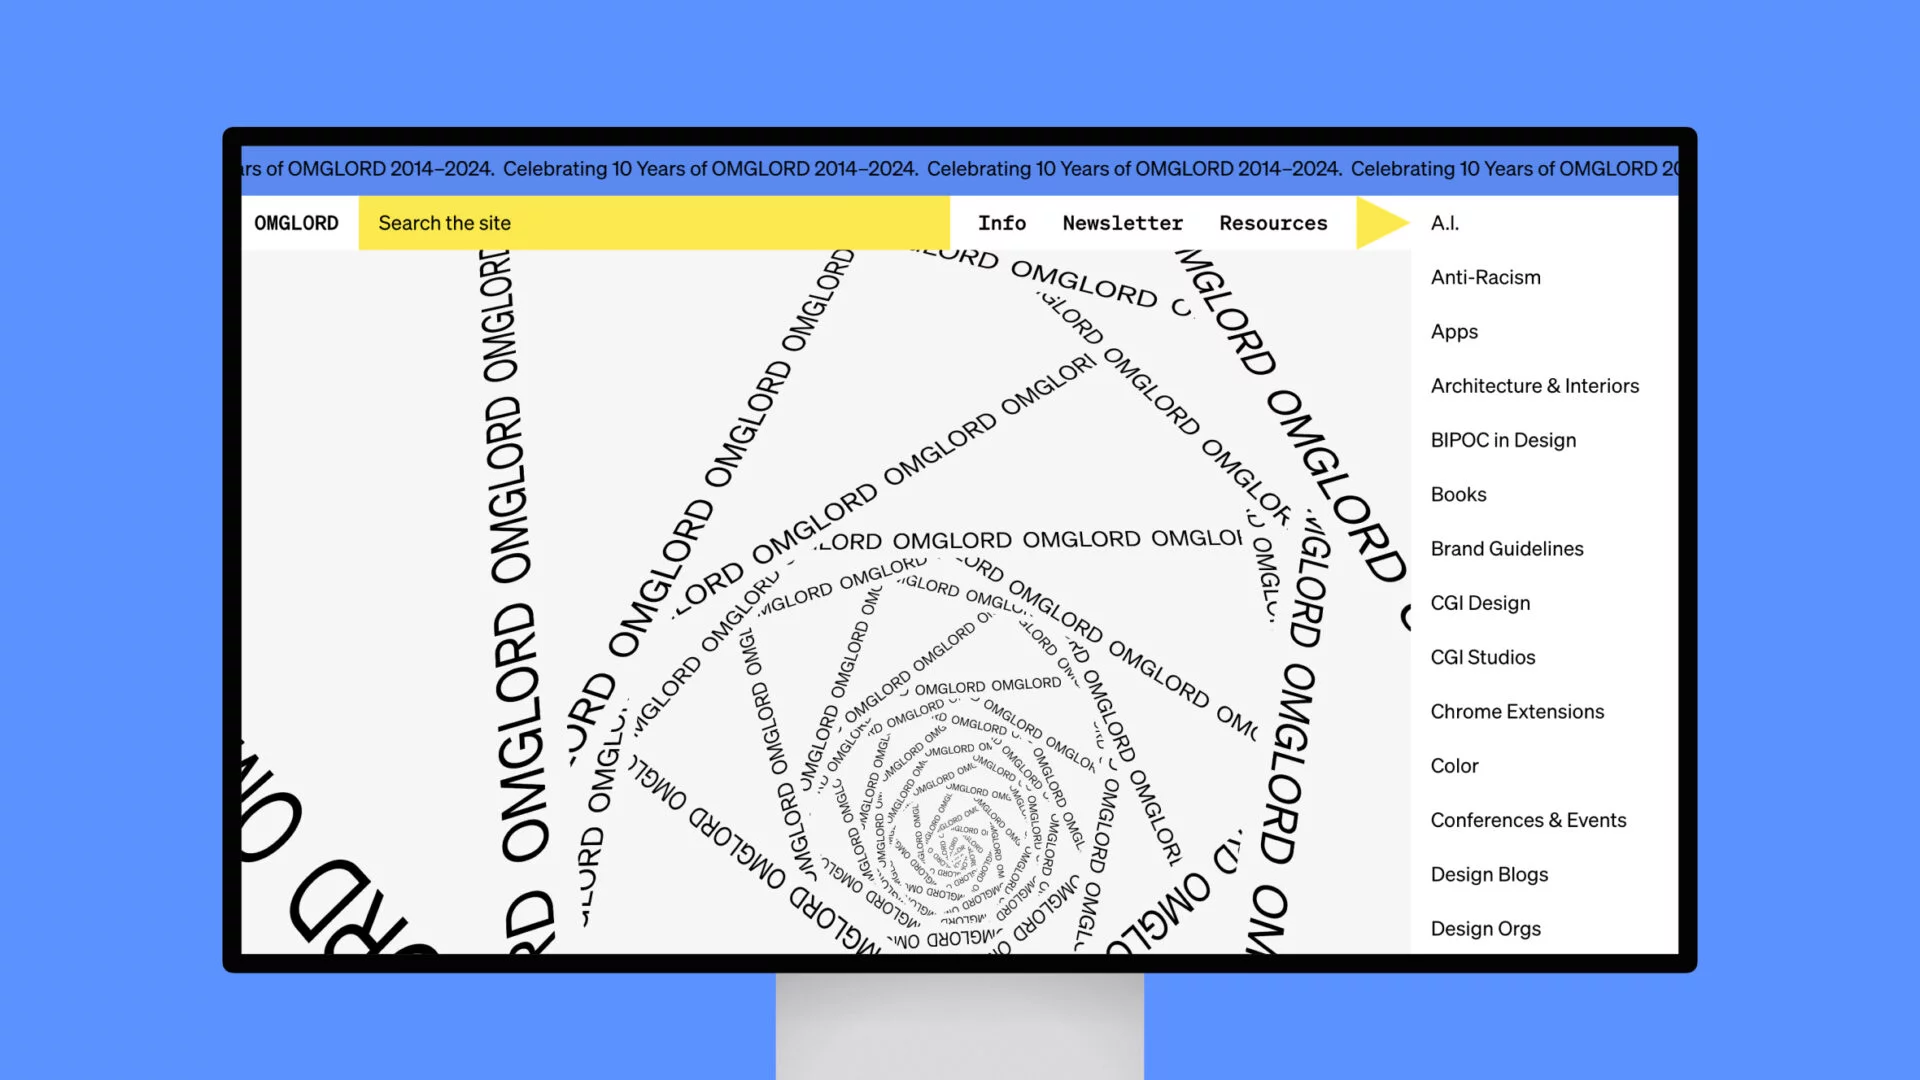Open the Resources dropdown menu
The height and width of the screenshot is (1080, 1920).
tap(1273, 222)
